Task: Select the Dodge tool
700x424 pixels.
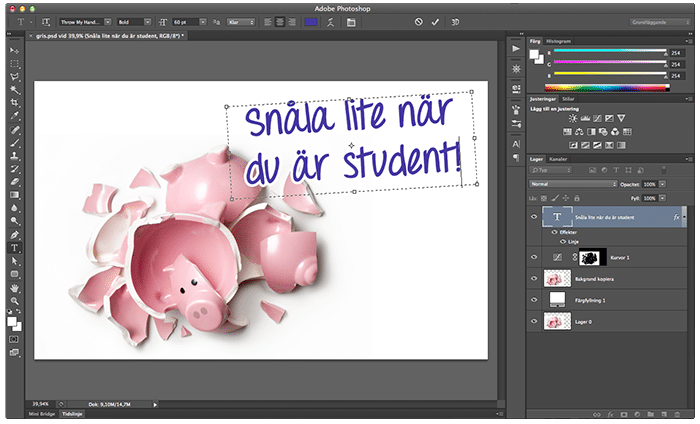Action: coord(14,221)
